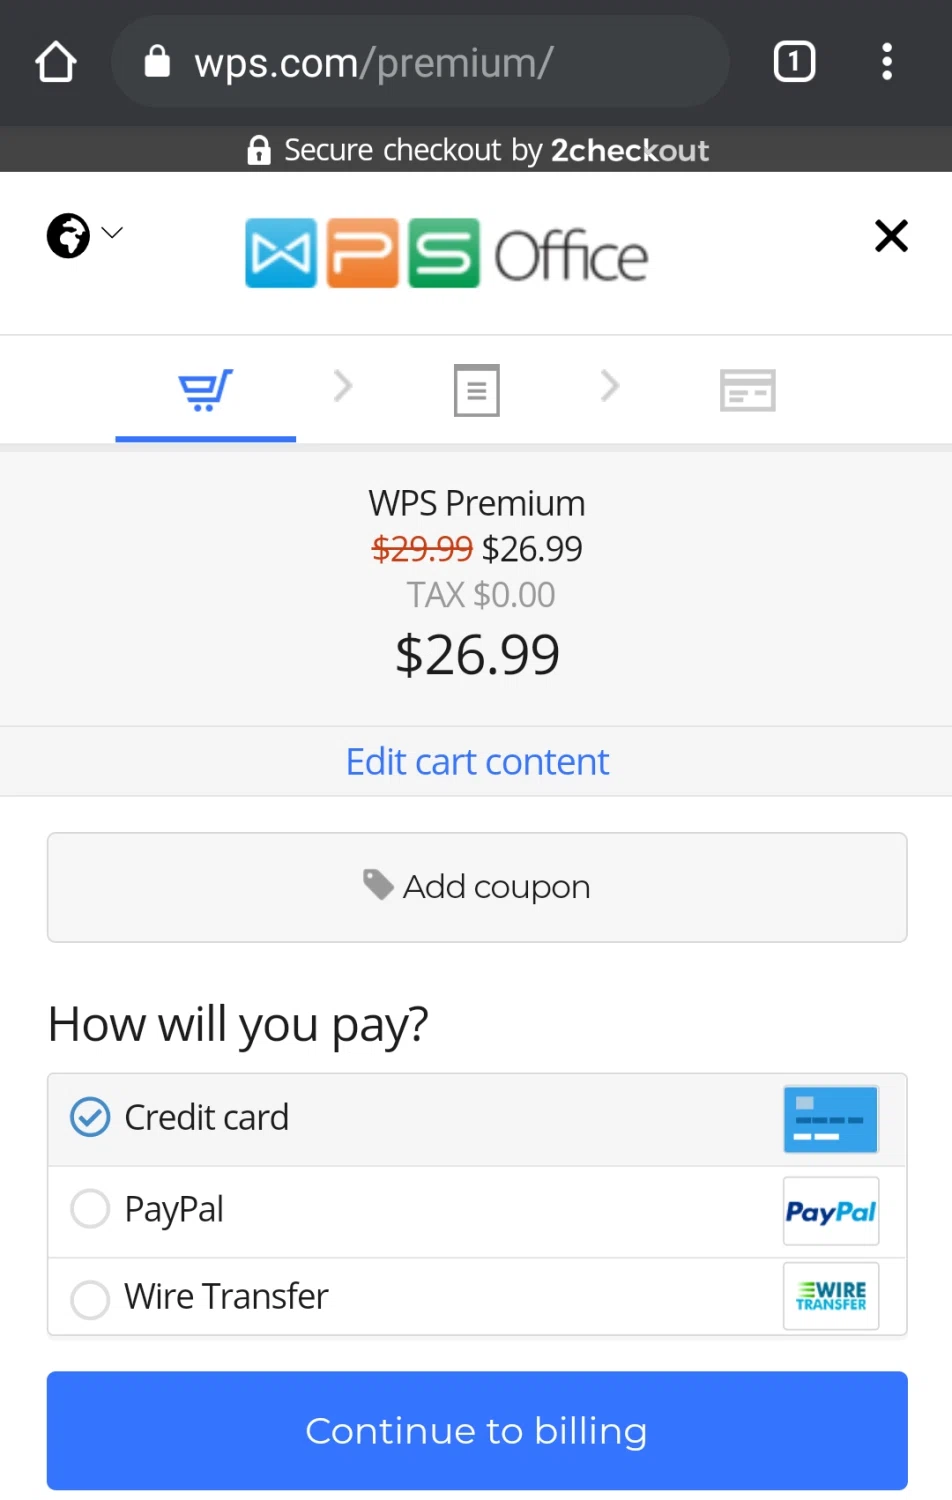Select Credit card payment option
The height and width of the screenshot is (1500, 952).
[90, 1117]
